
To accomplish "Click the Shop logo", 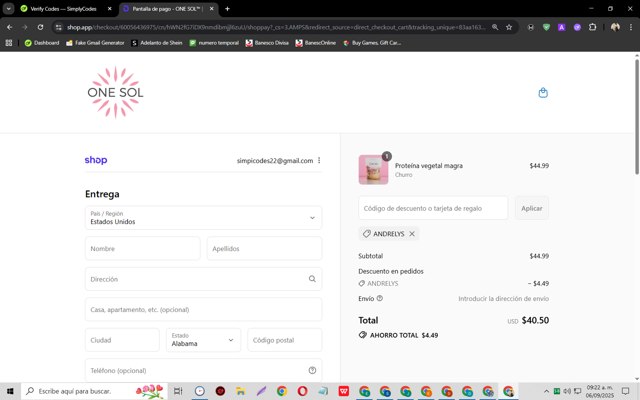I will (x=96, y=160).
